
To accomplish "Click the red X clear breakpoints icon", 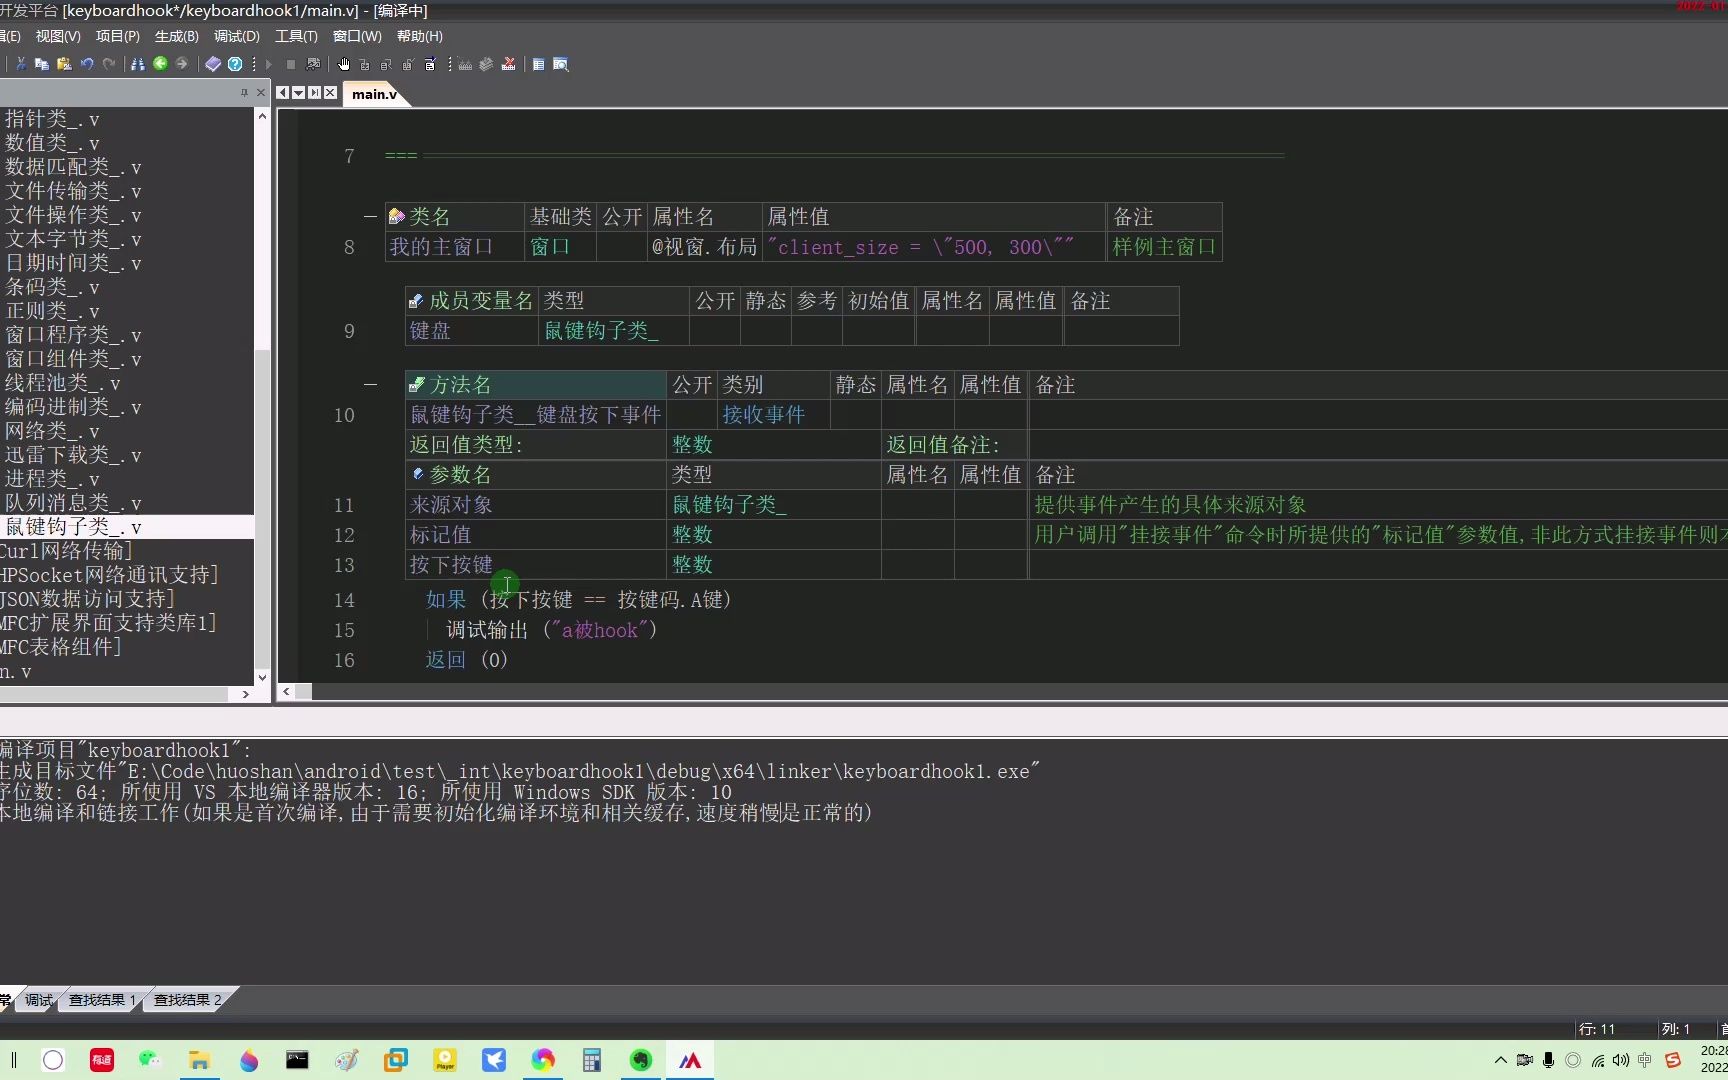I will (x=509, y=64).
